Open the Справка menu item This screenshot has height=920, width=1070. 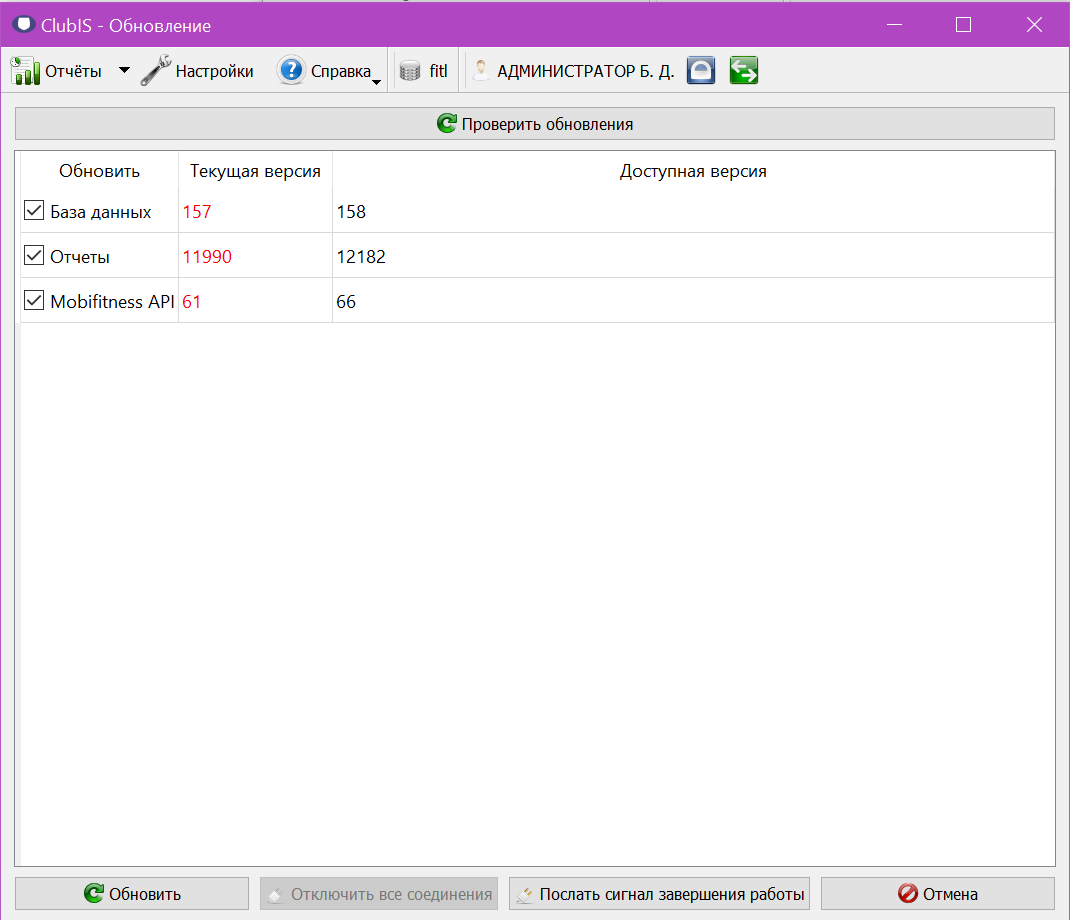pyautogui.click(x=341, y=71)
